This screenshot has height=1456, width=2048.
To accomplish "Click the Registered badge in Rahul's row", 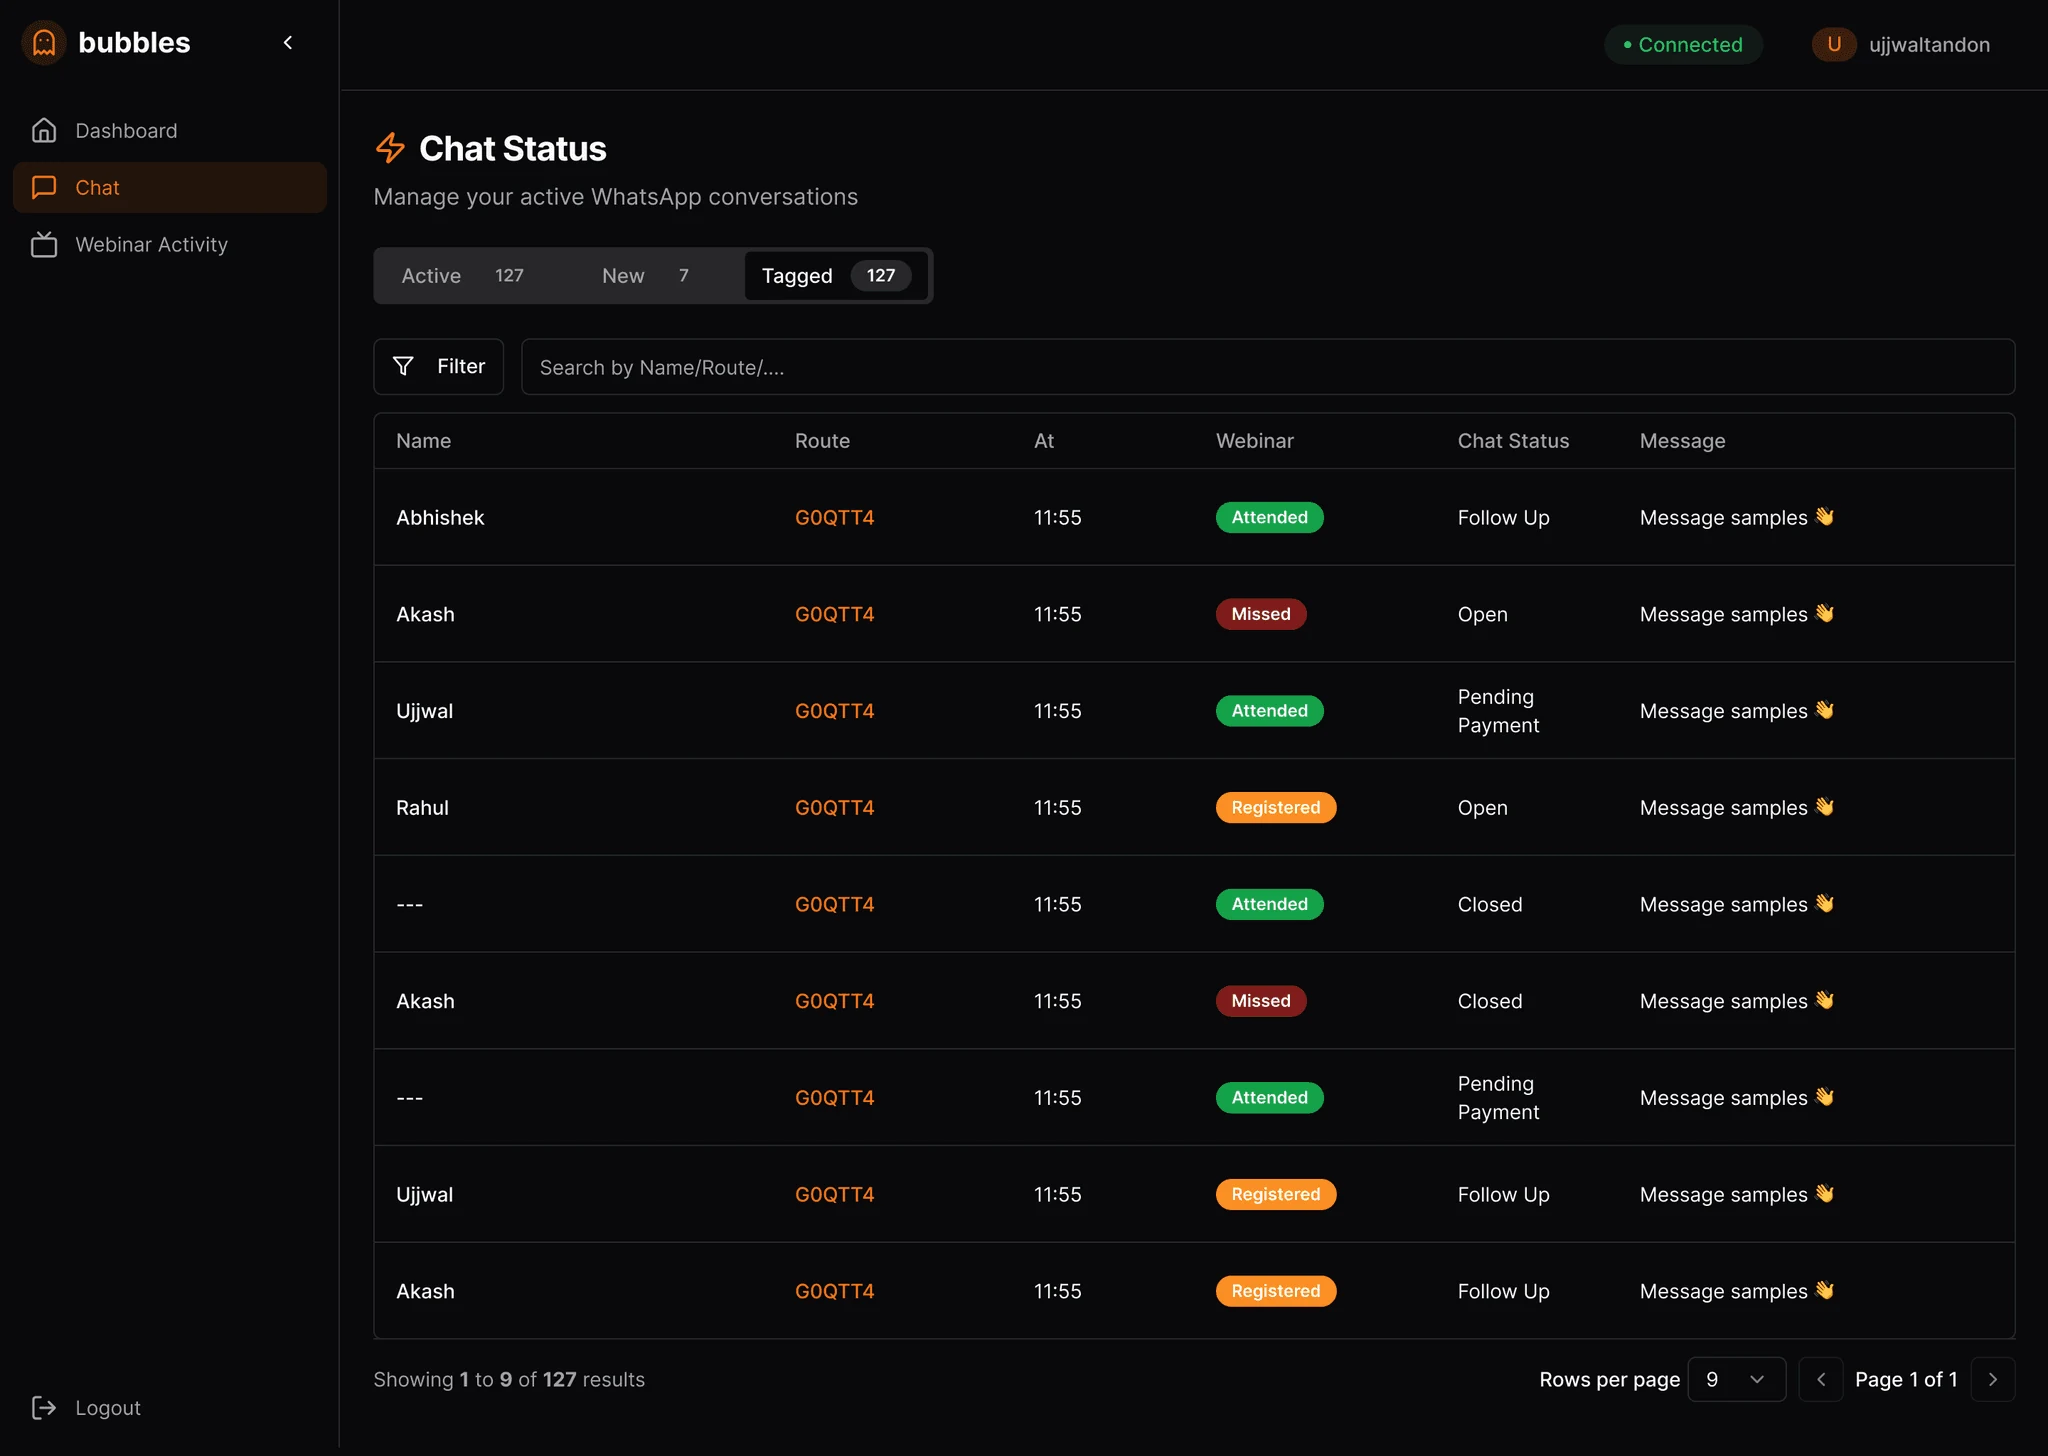I will click(x=1276, y=808).
